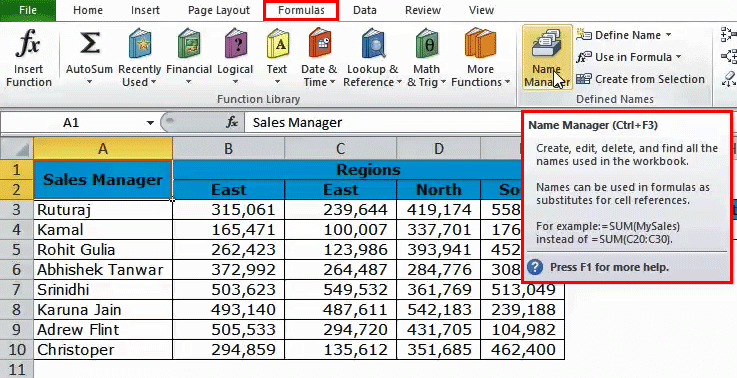Select the cell containing Rohit Gulia

pos(103,249)
